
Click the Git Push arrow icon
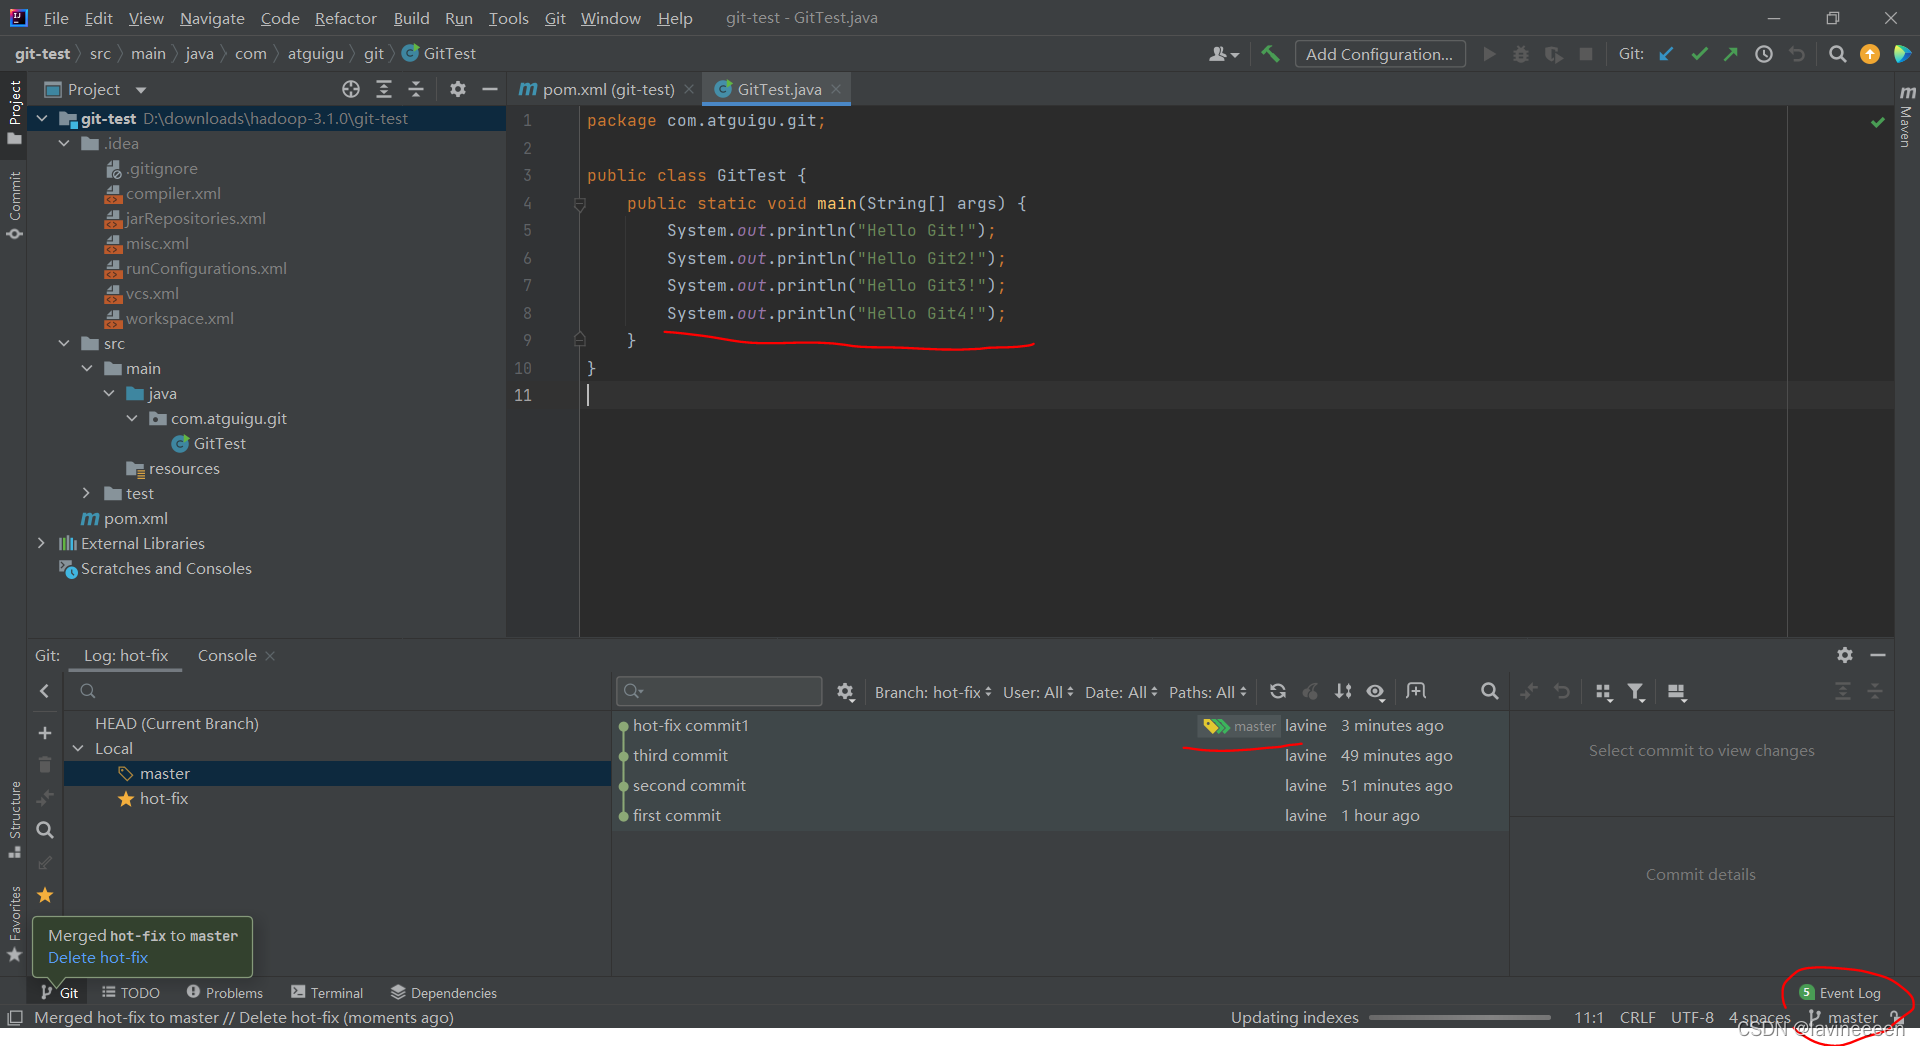click(x=1731, y=54)
